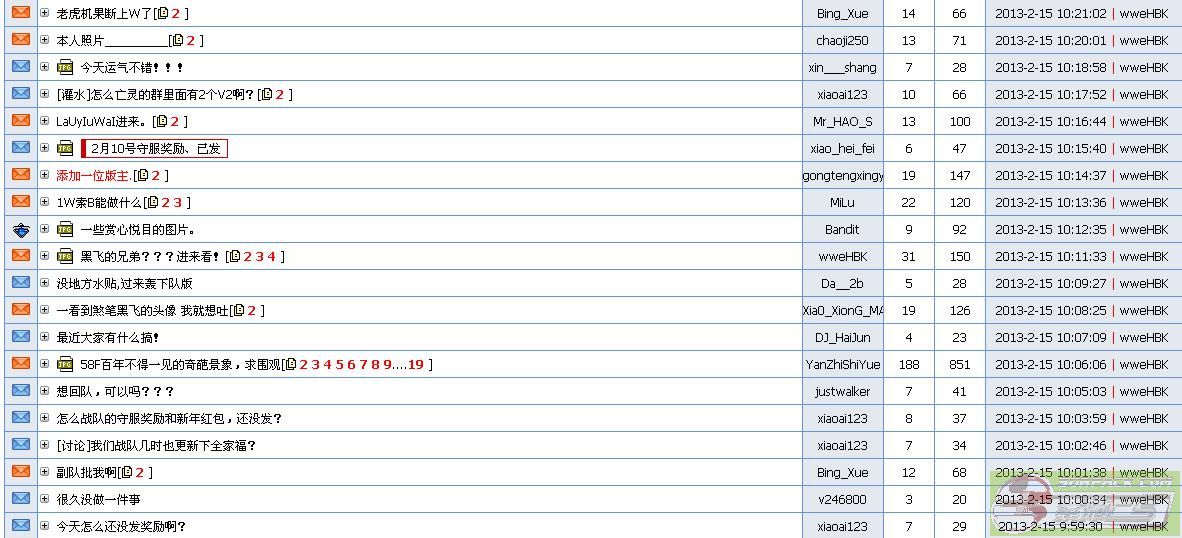Expand the 想回队，可以吗 thread preview

[45, 391]
